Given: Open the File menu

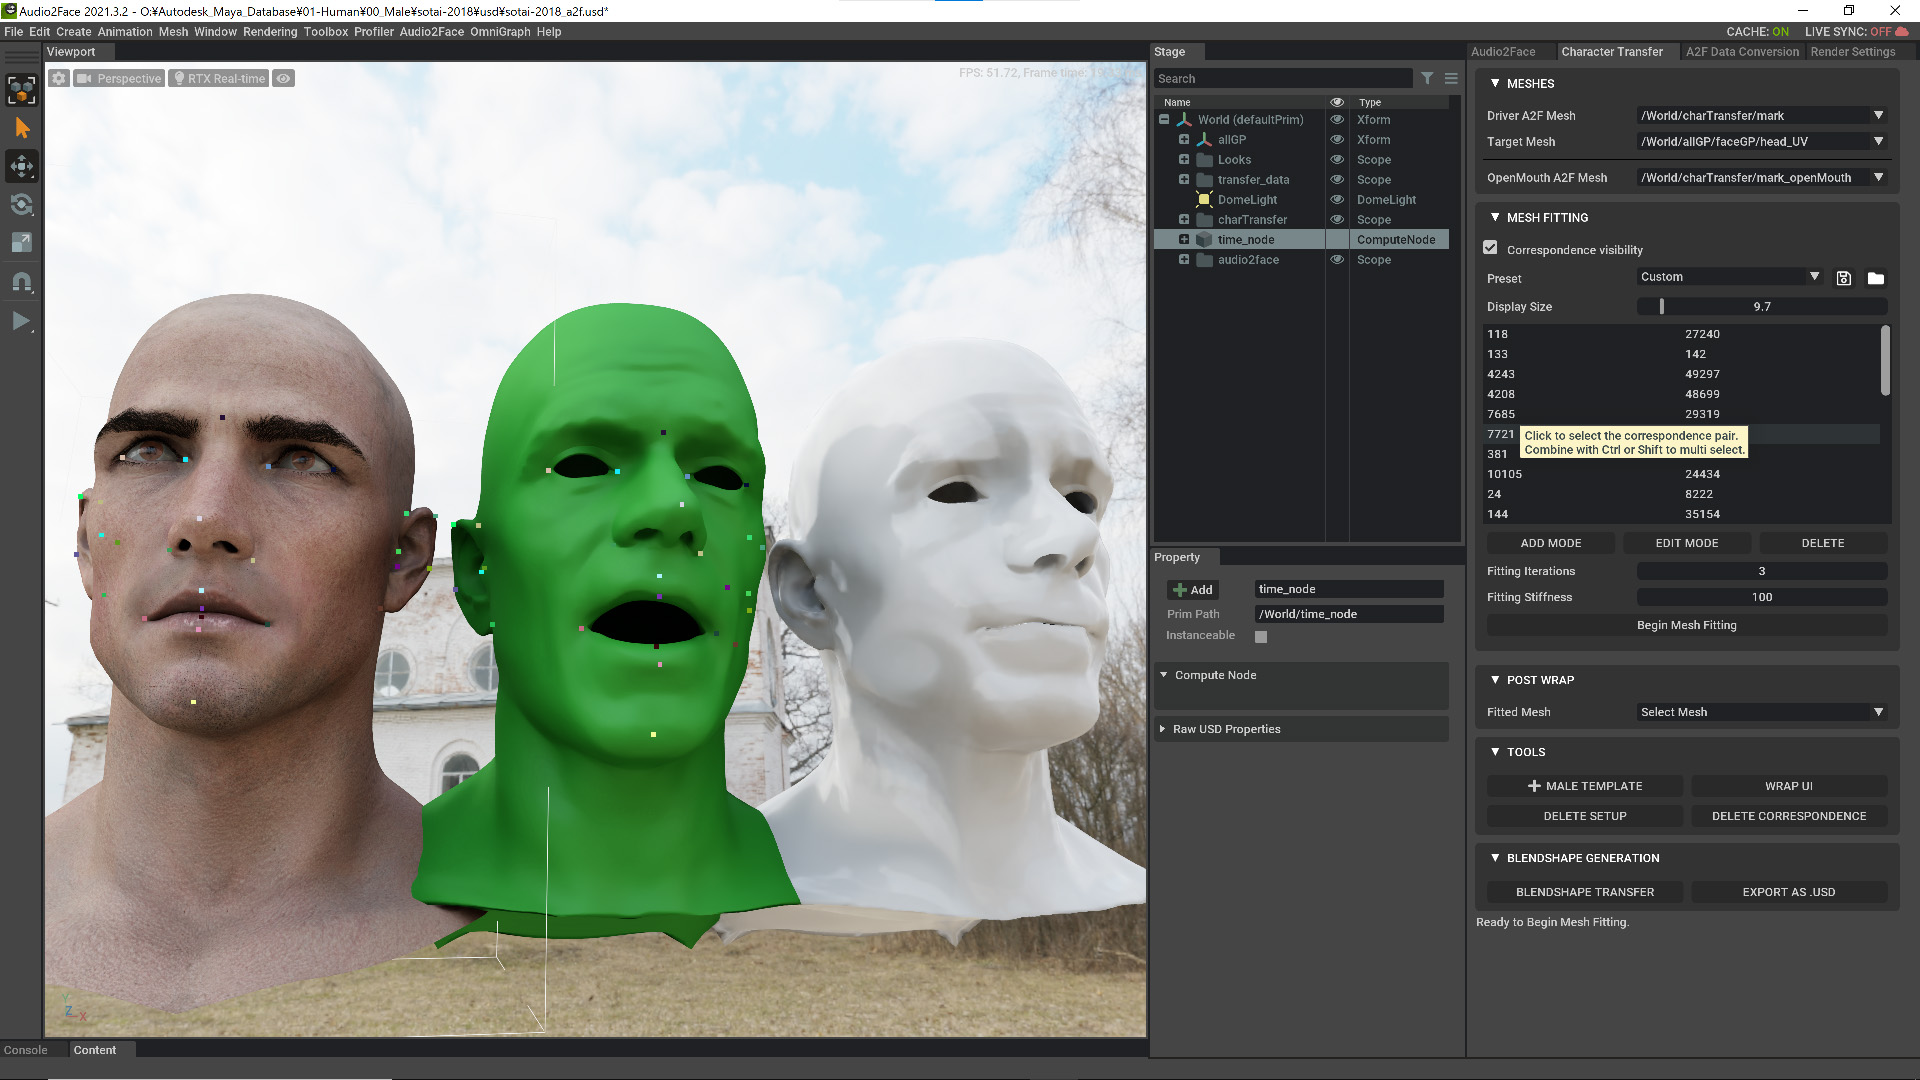Looking at the screenshot, I should pos(13,31).
